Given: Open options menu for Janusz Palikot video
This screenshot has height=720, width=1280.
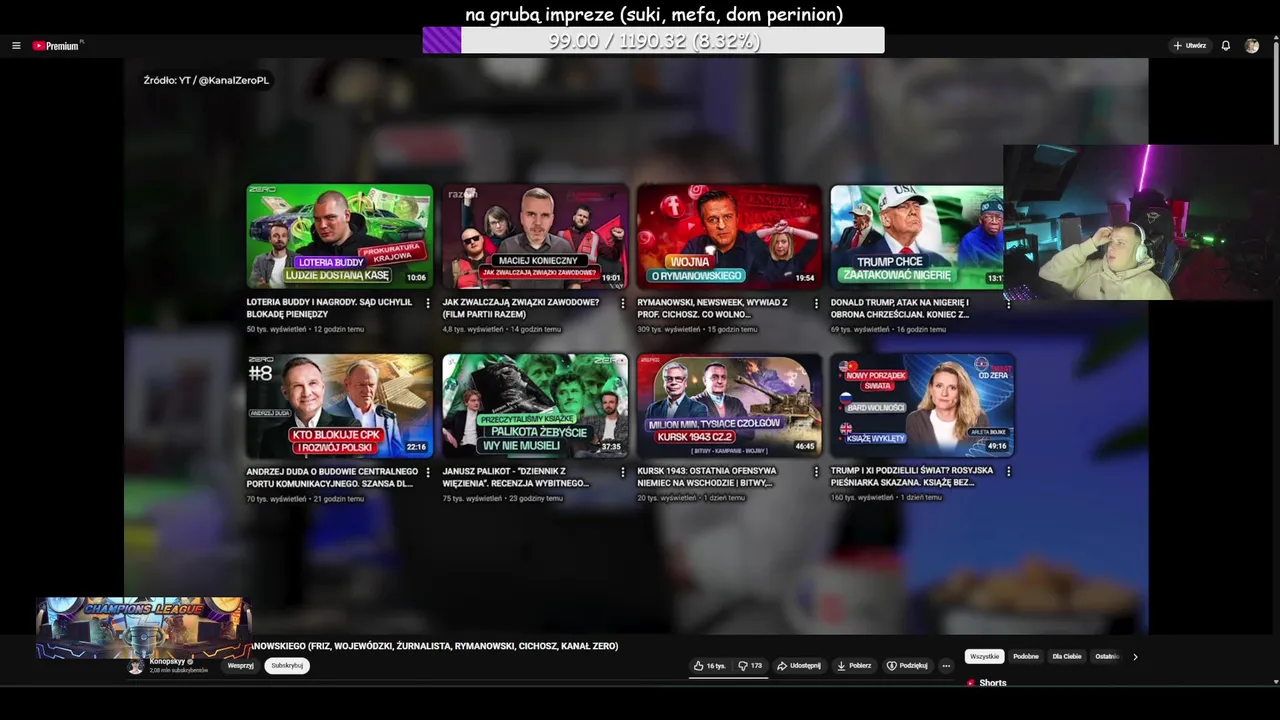Looking at the screenshot, I should pyautogui.click(x=622, y=472).
